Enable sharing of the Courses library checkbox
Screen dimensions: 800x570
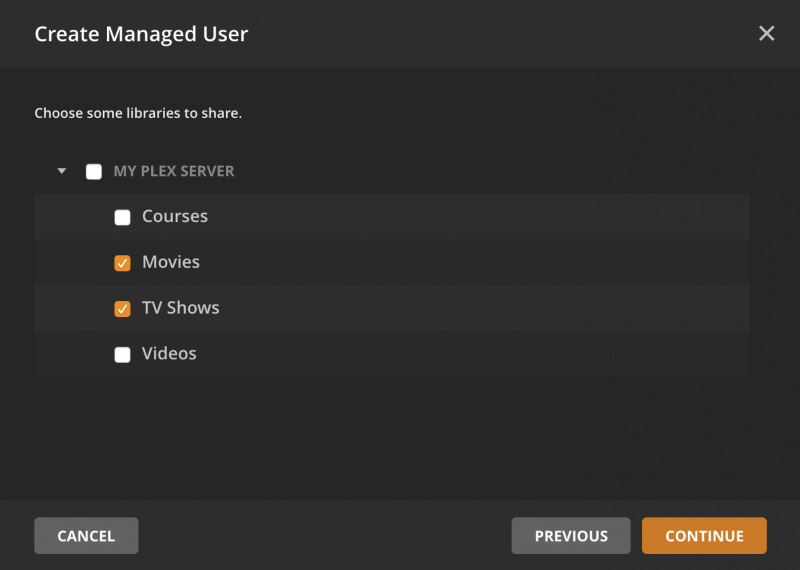122,217
